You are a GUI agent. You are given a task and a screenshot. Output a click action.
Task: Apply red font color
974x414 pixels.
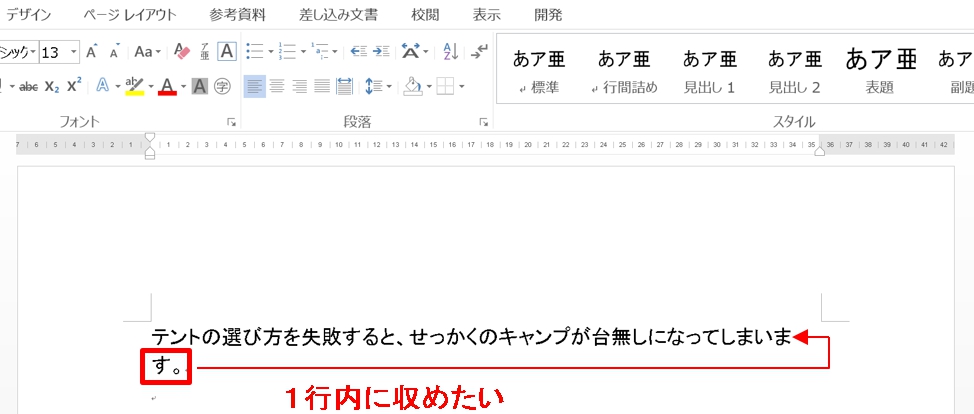[x=168, y=86]
